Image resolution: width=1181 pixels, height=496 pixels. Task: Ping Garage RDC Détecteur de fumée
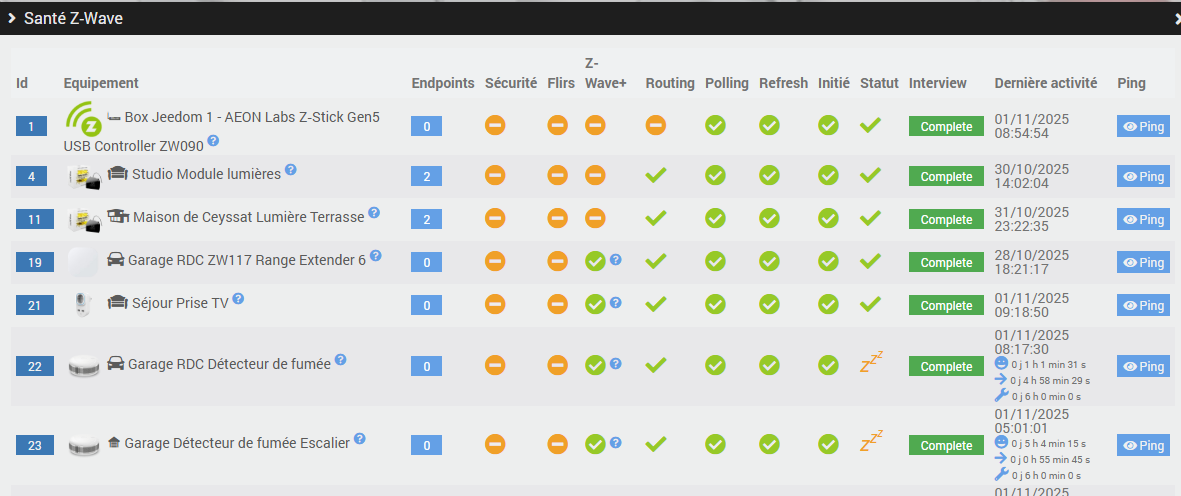pos(1142,367)
